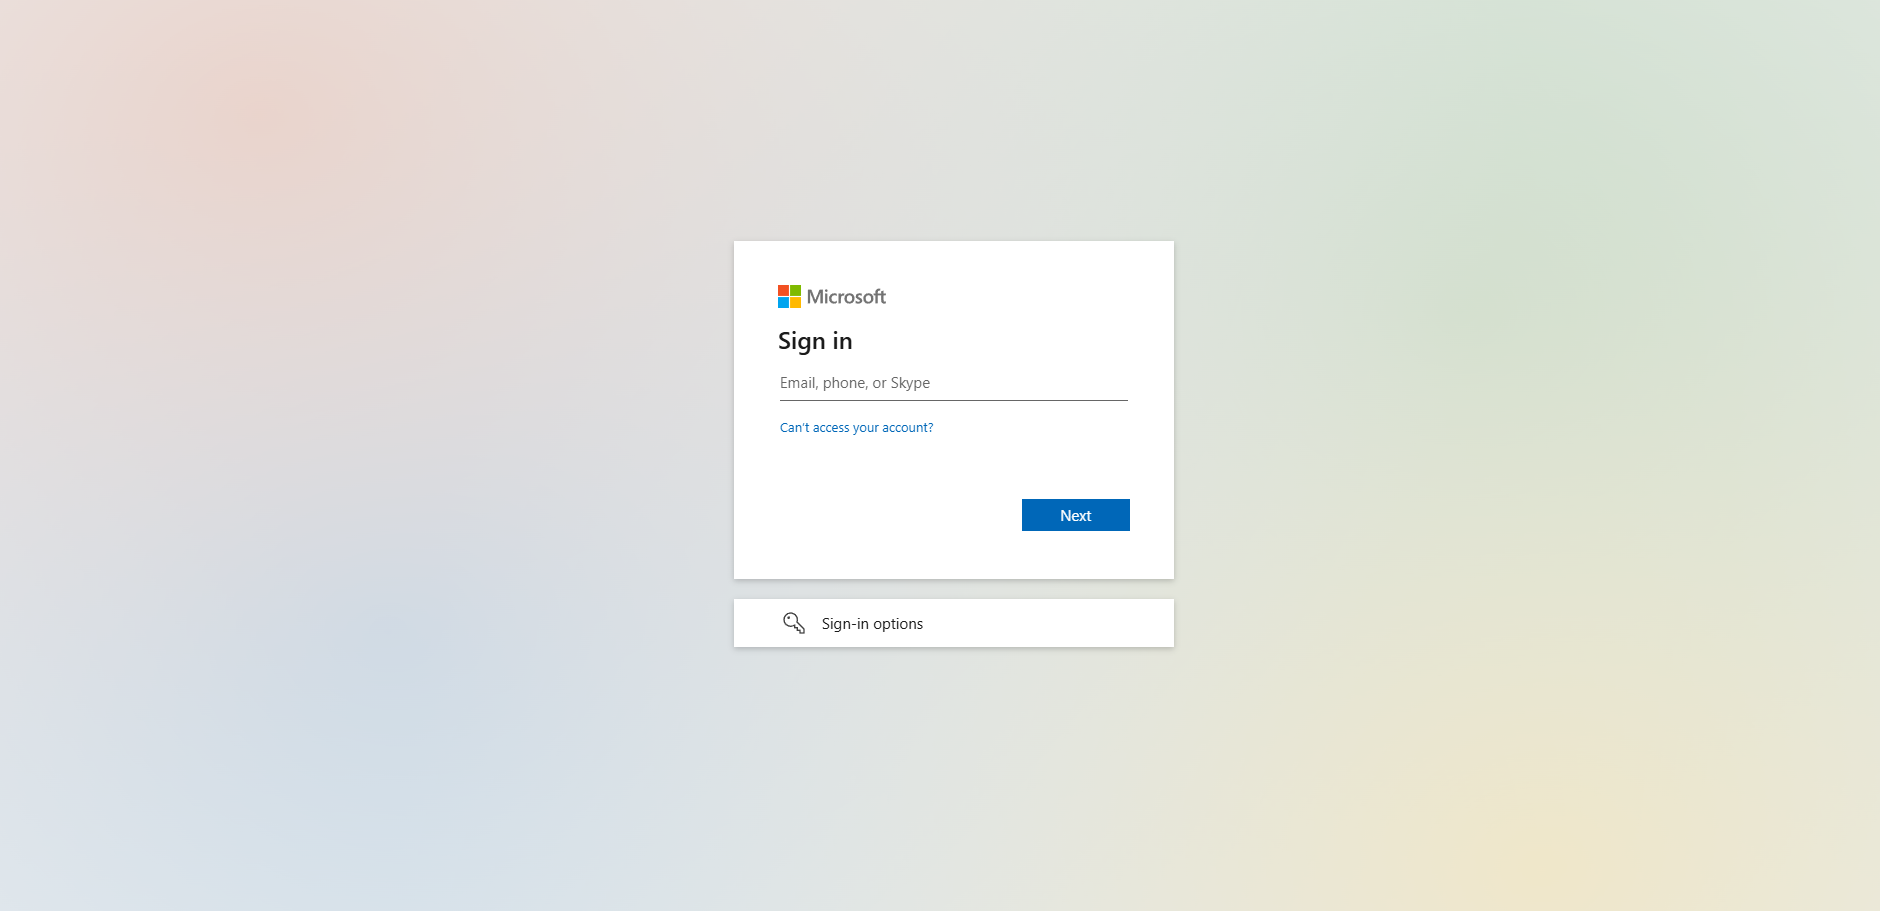
Task: Click the green square of the Microsoft logo
Action: (795, 290)
